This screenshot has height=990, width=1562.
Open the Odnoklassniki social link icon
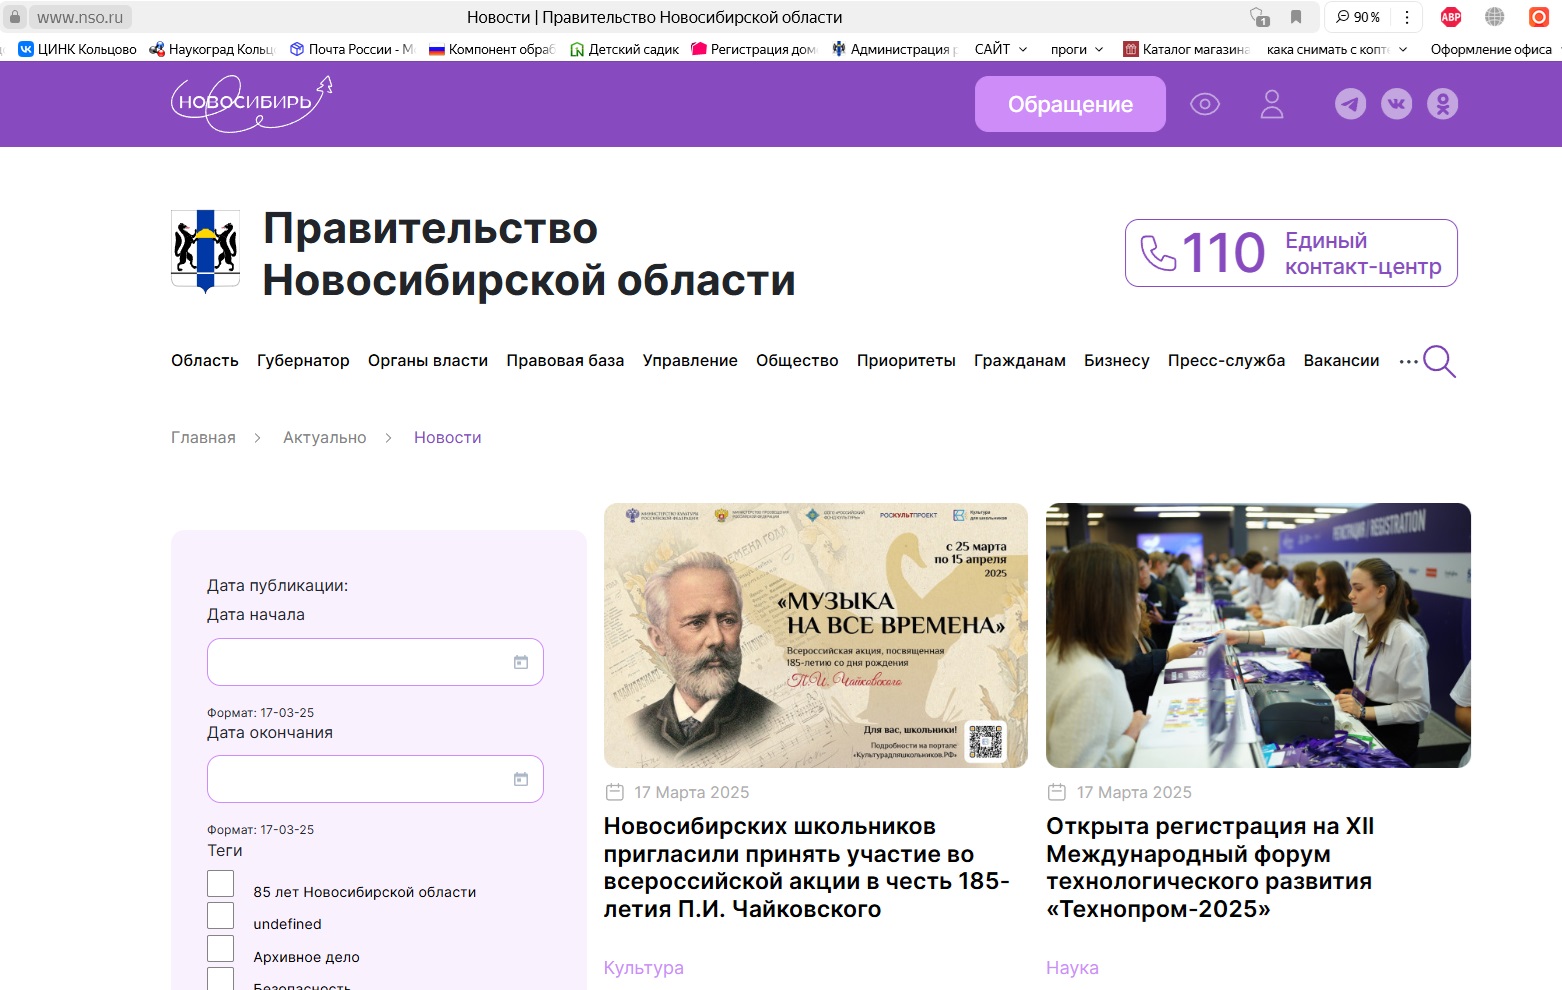coord(1442,104)
